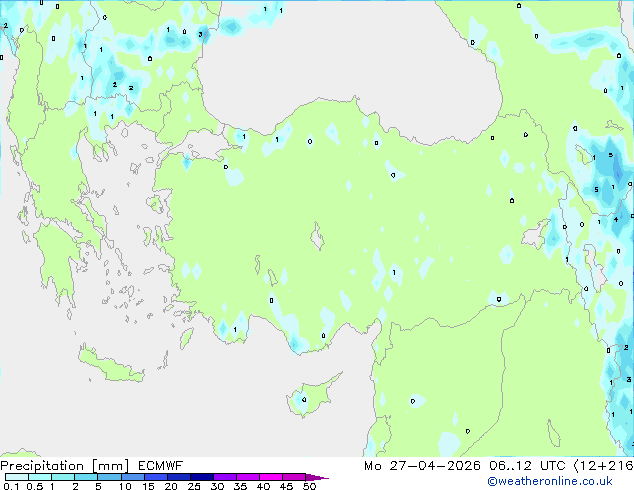Click the over-50 arrow tip of legend
The width and height of the screenshot is (634, 490).
(317, 477)
